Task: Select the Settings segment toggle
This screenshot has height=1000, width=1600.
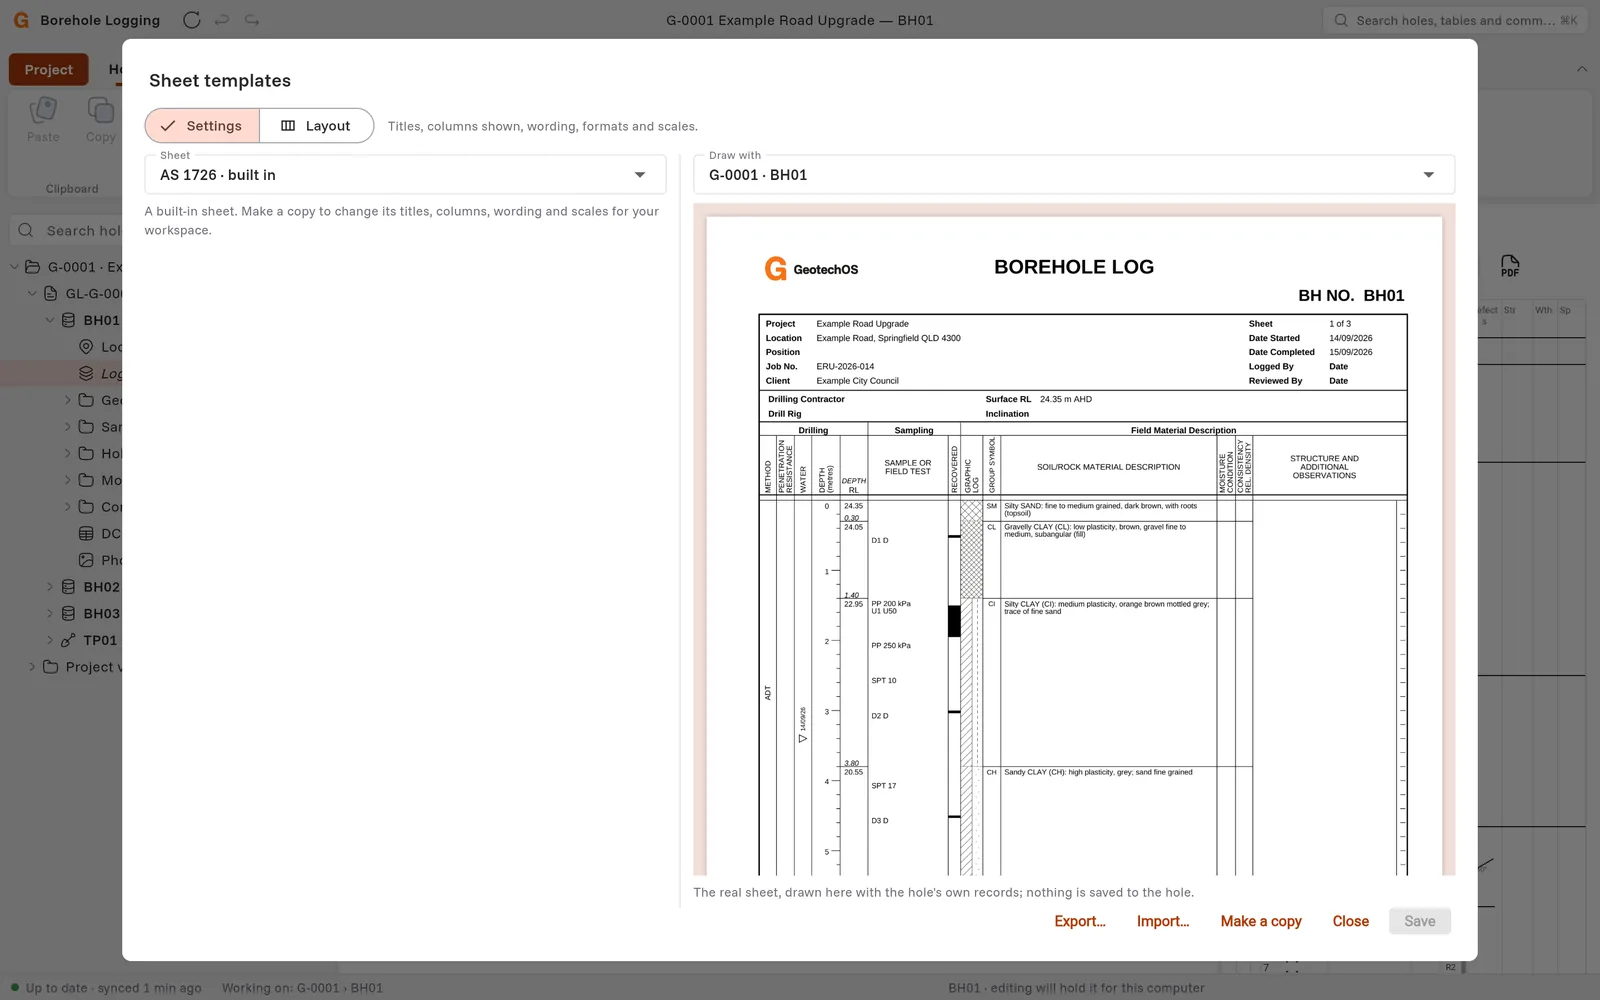Action: coord(202,126)
